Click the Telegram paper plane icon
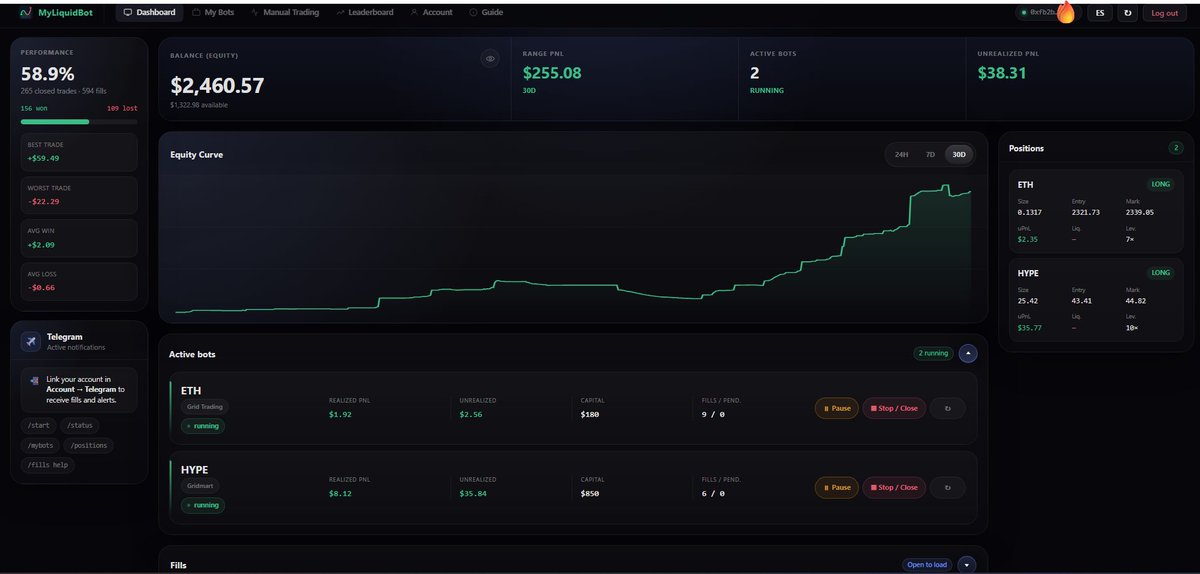1200x574 pixels. click(31, 342)
